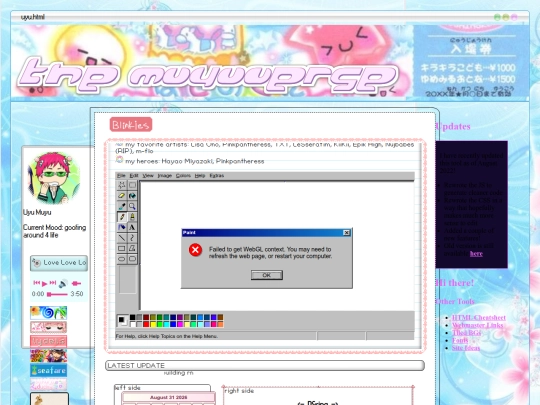Skip to next track in music player
The width and height of the screenshot is (540, 405).
point(53,283)
